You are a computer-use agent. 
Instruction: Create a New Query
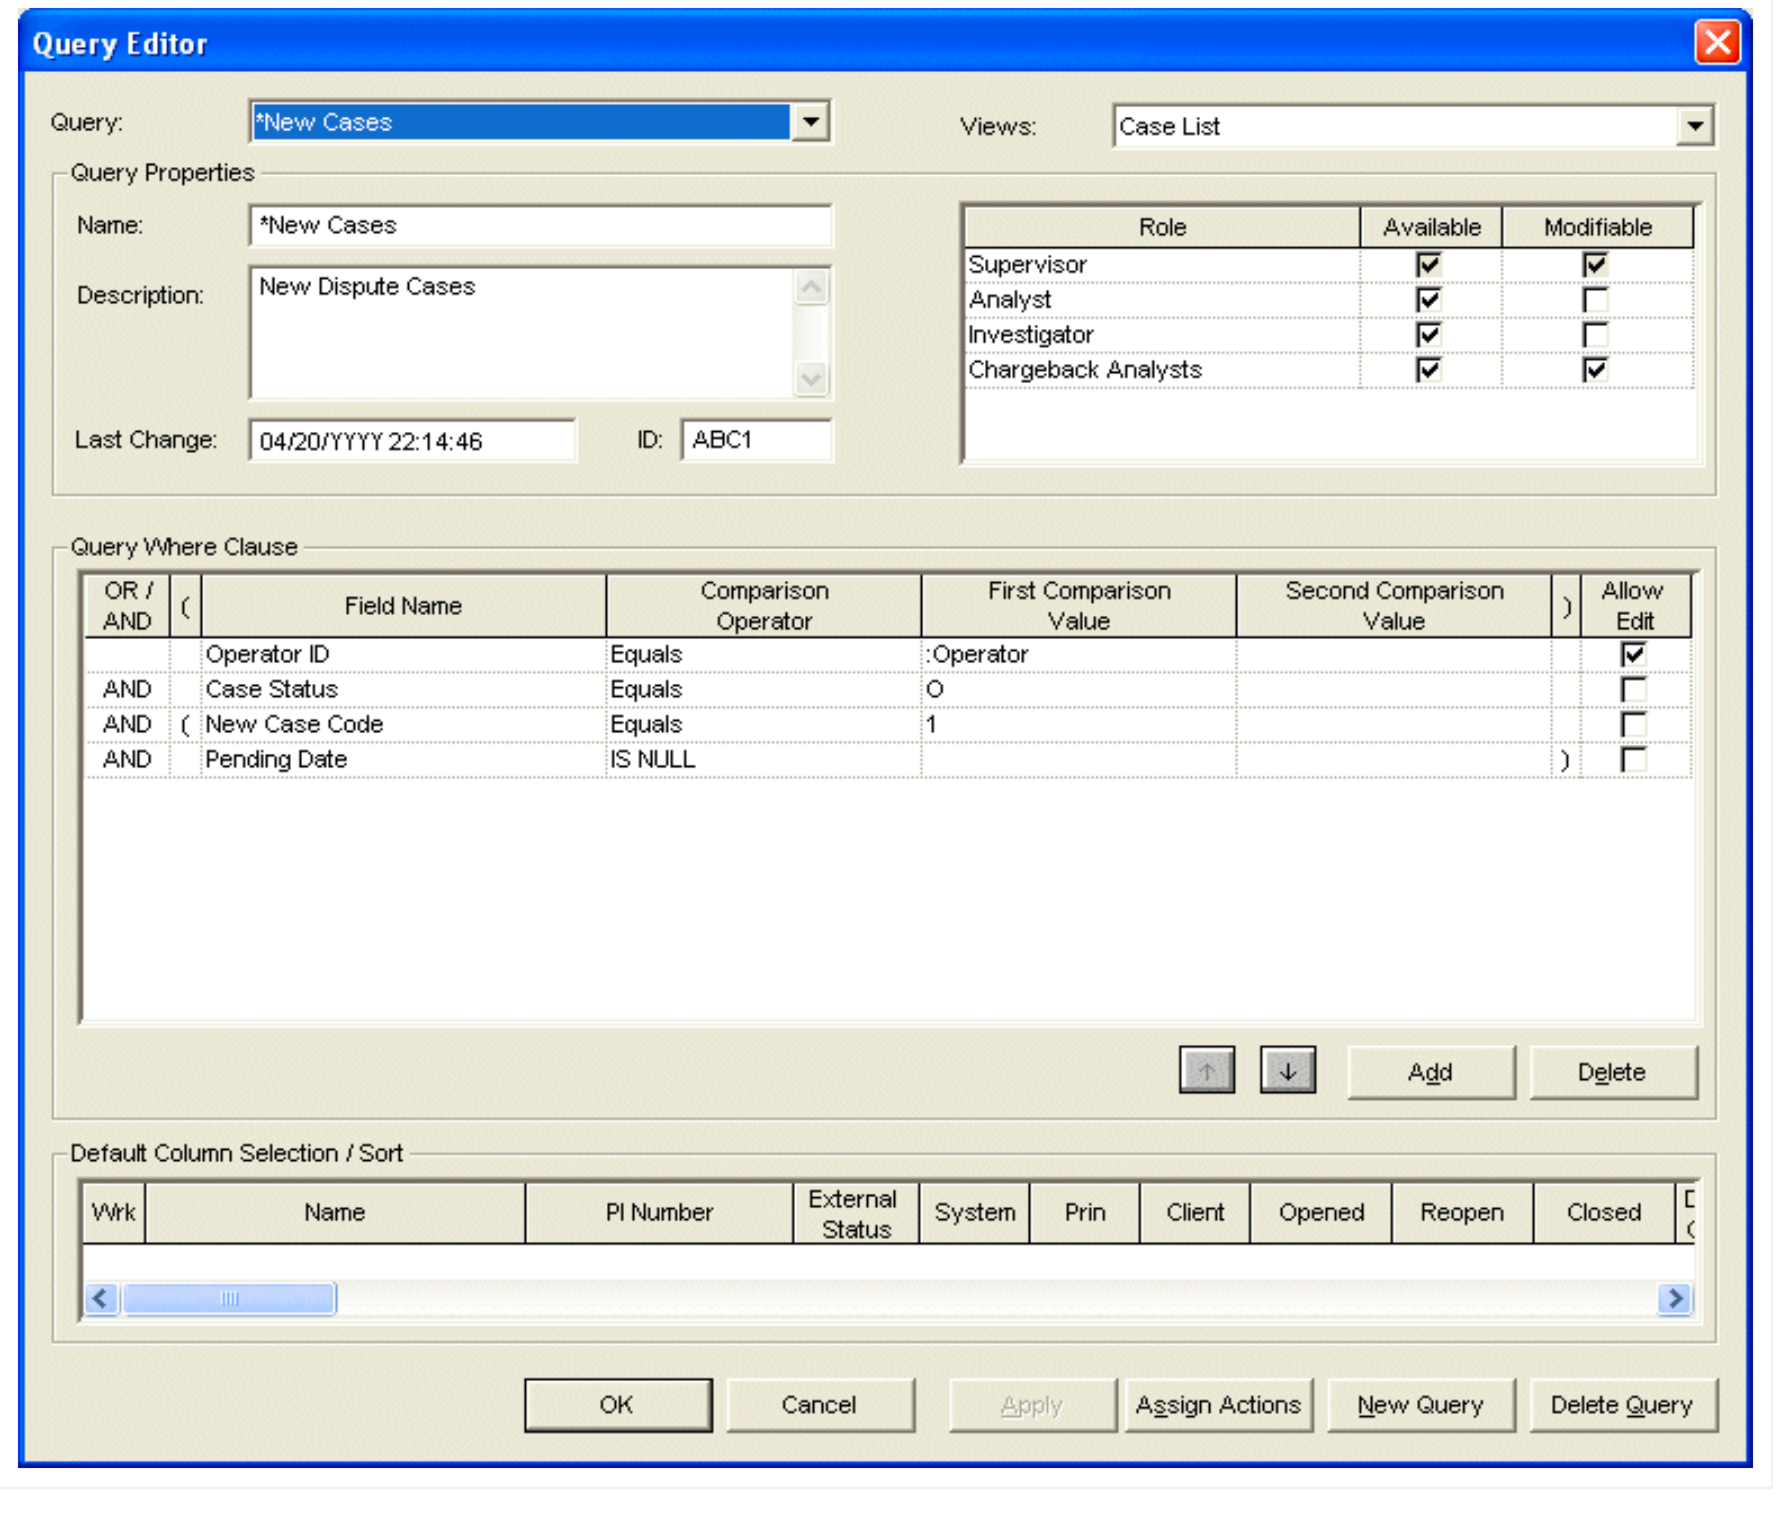(x=1420, y=1404)
